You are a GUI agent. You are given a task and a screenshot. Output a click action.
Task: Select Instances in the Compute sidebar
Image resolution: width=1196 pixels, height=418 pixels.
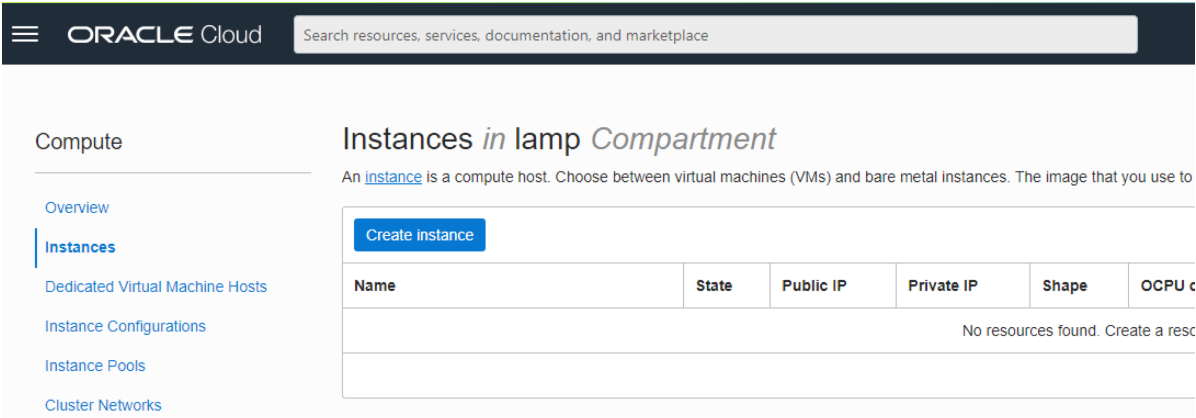click(x=80, y=247)
